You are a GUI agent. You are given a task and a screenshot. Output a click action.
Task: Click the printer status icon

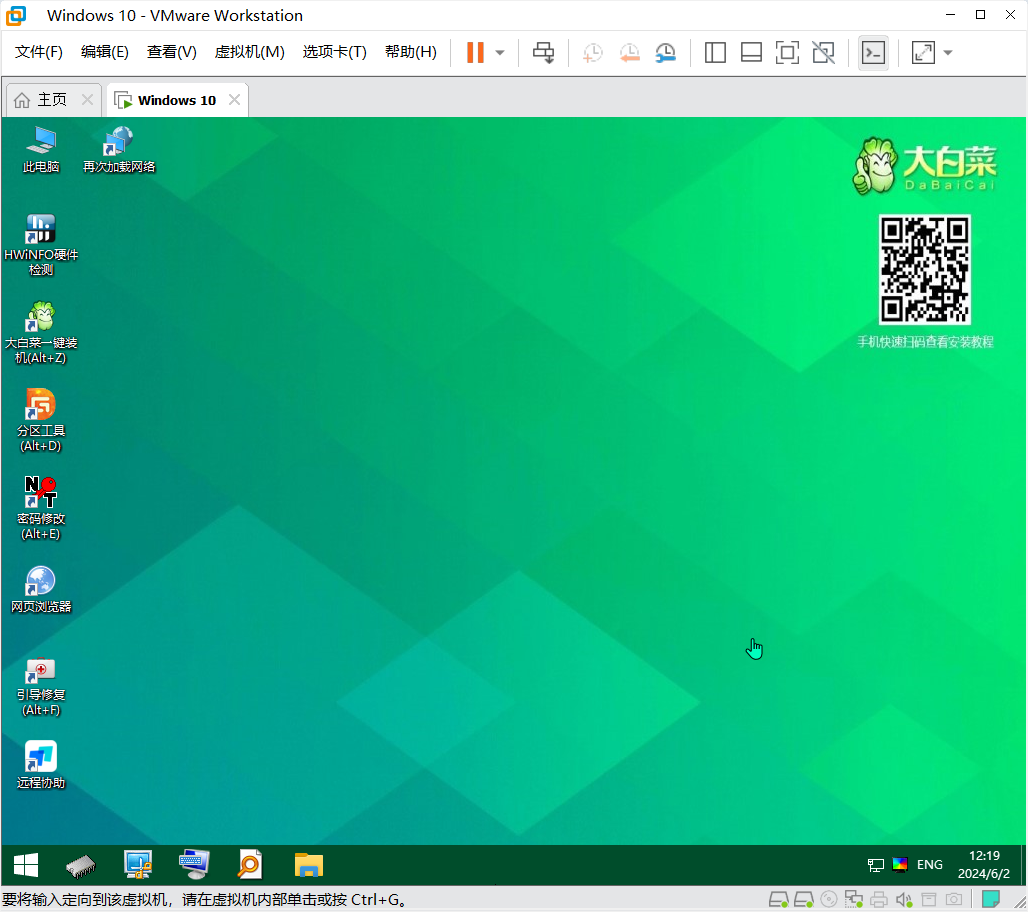click(x=879, y=900)
